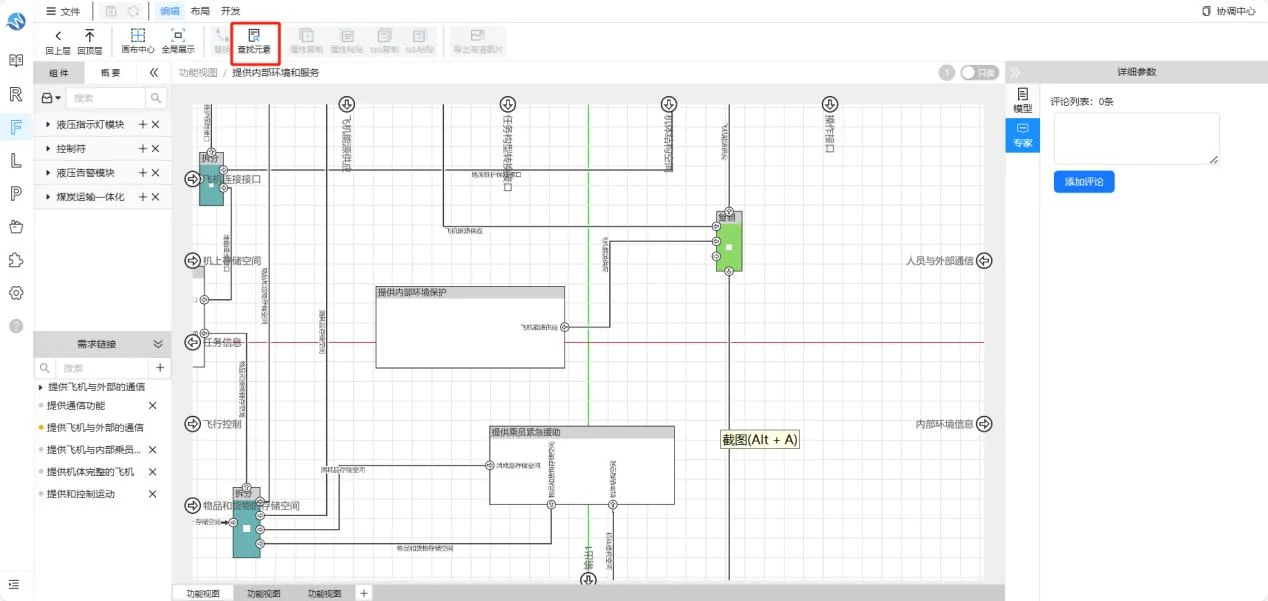This screenshot has width=1268, height=601.
Task: Open the L module in the sidebar
Action: (x=16, y=160)
